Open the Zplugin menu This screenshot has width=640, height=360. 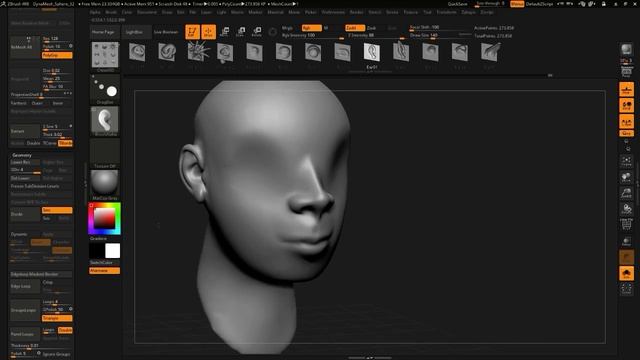tap(468, 12)
